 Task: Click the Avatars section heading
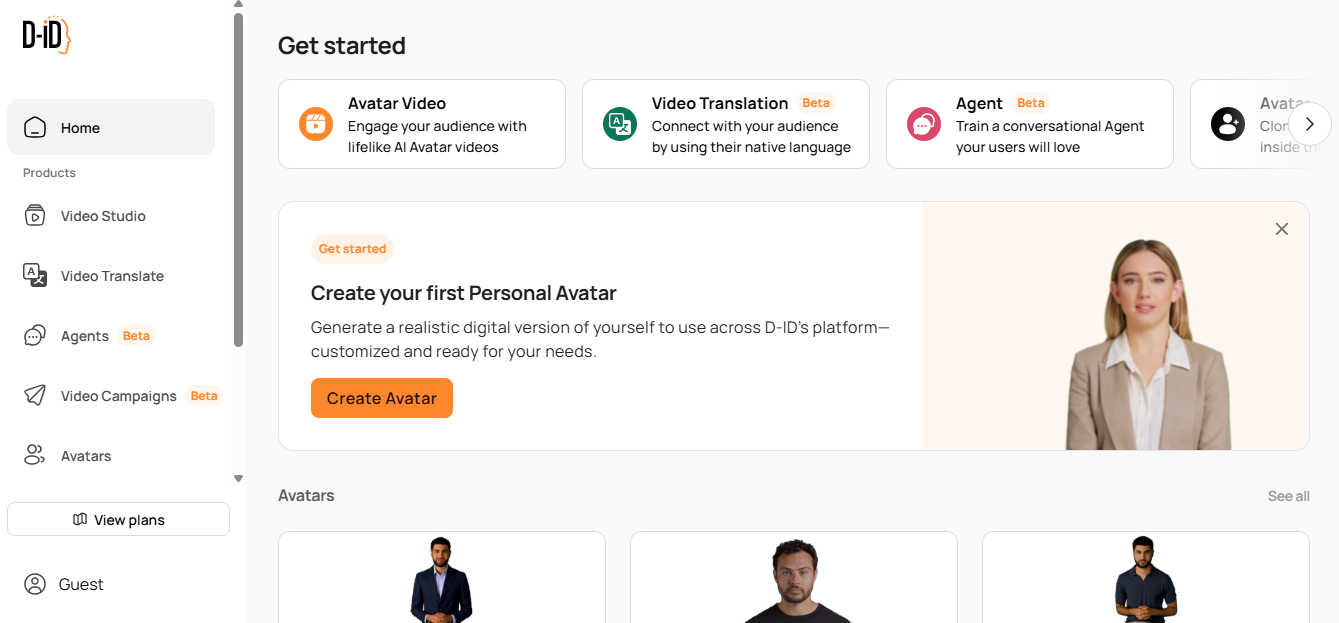point(306,495)
